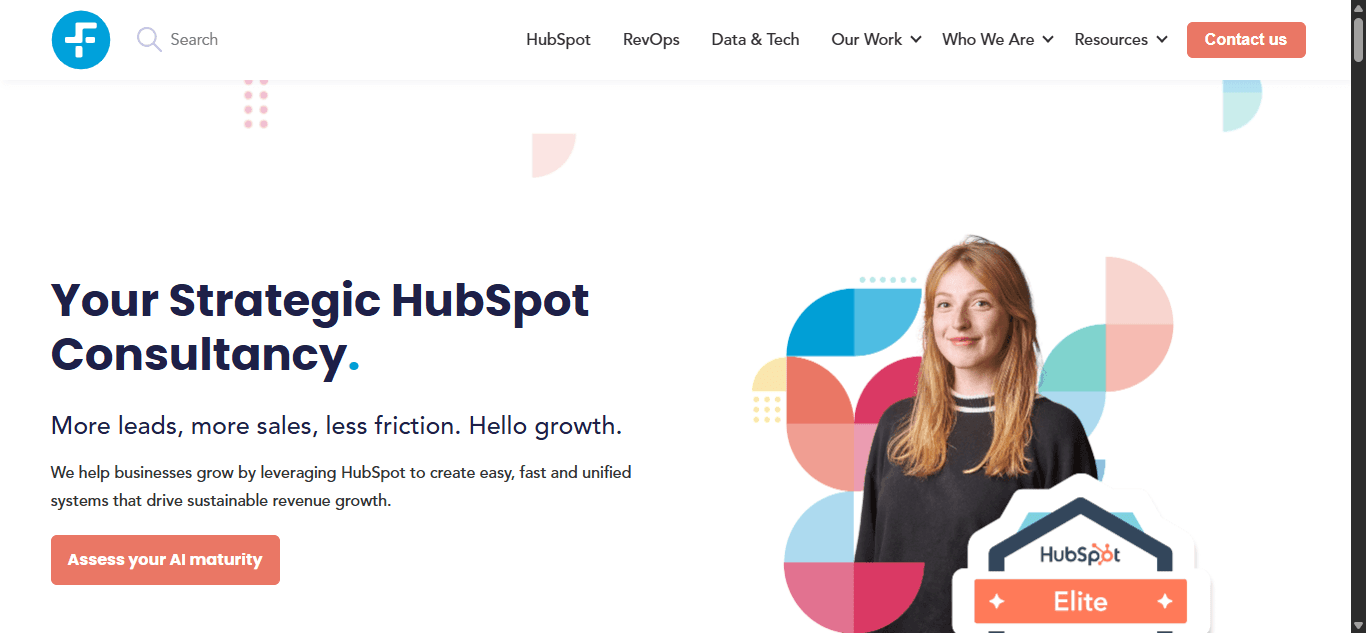Click the Who We Are menu label
The width and height of the screenshot is (1366, 633).
pos(988,40)
